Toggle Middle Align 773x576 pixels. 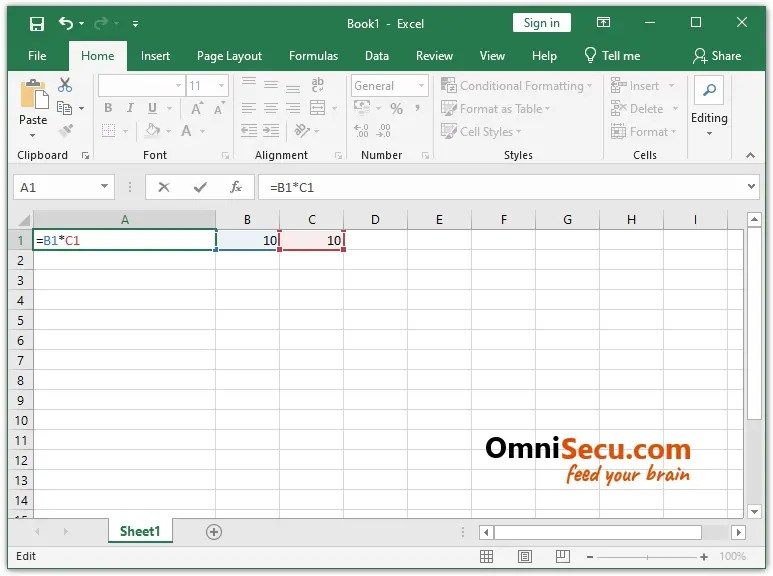pyautogui.click(x=271, y=85)
